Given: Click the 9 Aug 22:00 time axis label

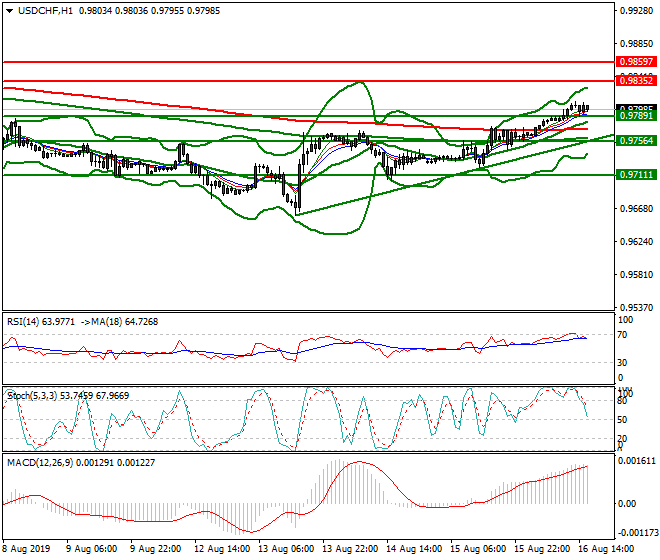Looking at the screenshot, I should coord(156,549).
